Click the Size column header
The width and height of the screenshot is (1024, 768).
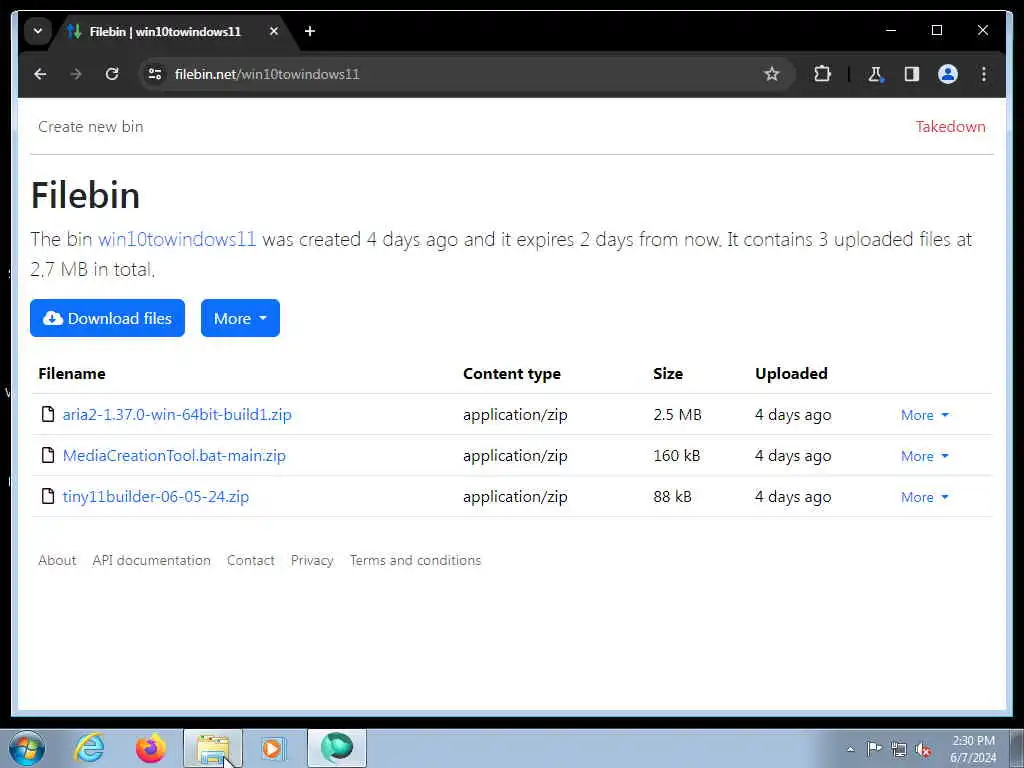pyautogui.click(x=668, y=374)
